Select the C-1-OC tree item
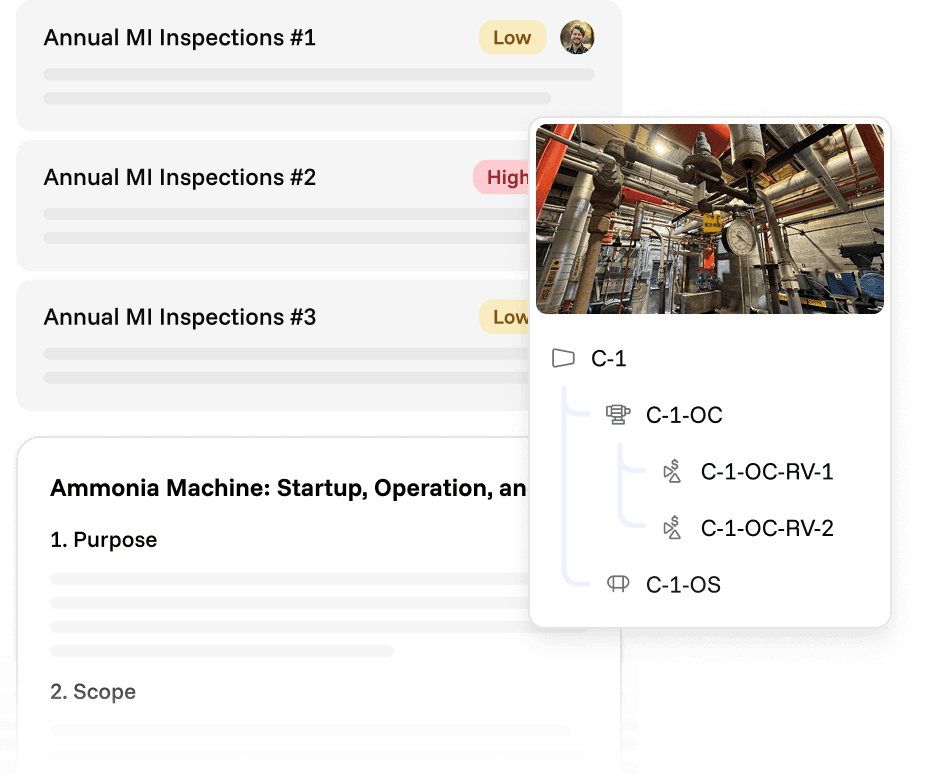The height and width of the screenshot is (776, 933). [684, 415]
